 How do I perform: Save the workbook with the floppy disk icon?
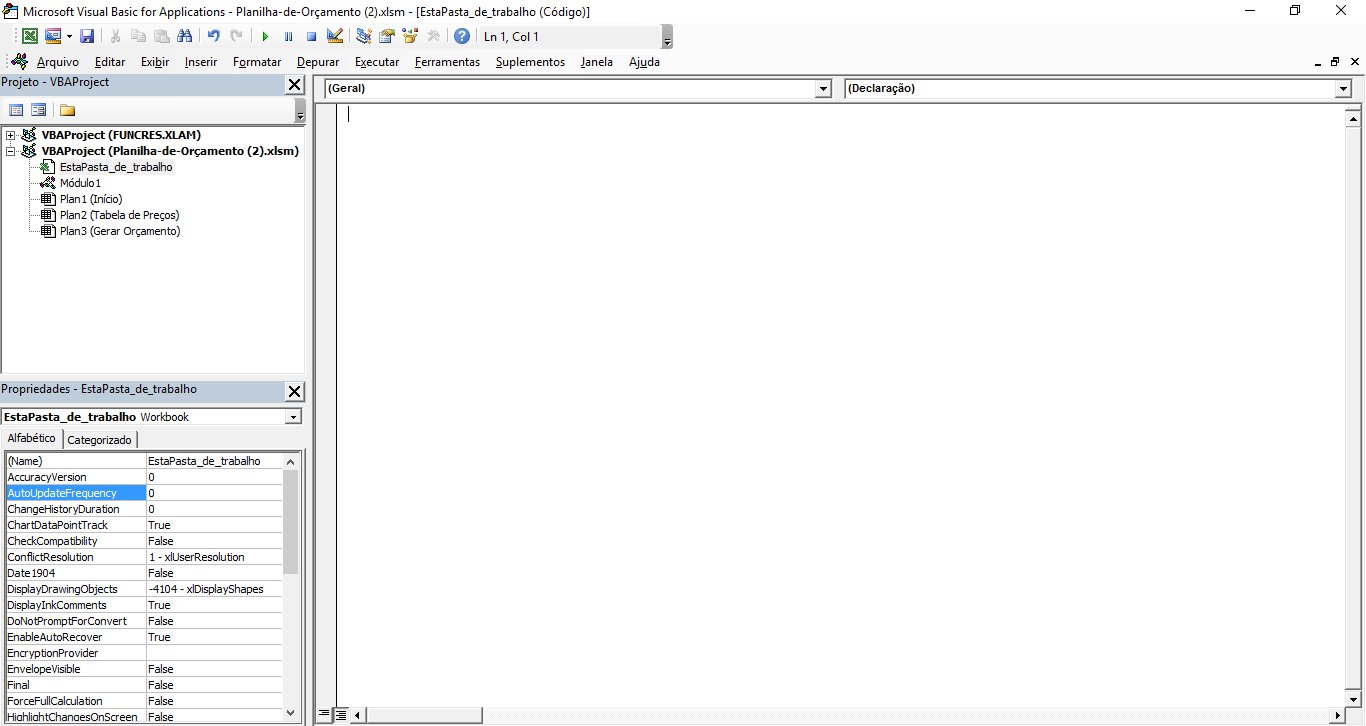(87, 36)
